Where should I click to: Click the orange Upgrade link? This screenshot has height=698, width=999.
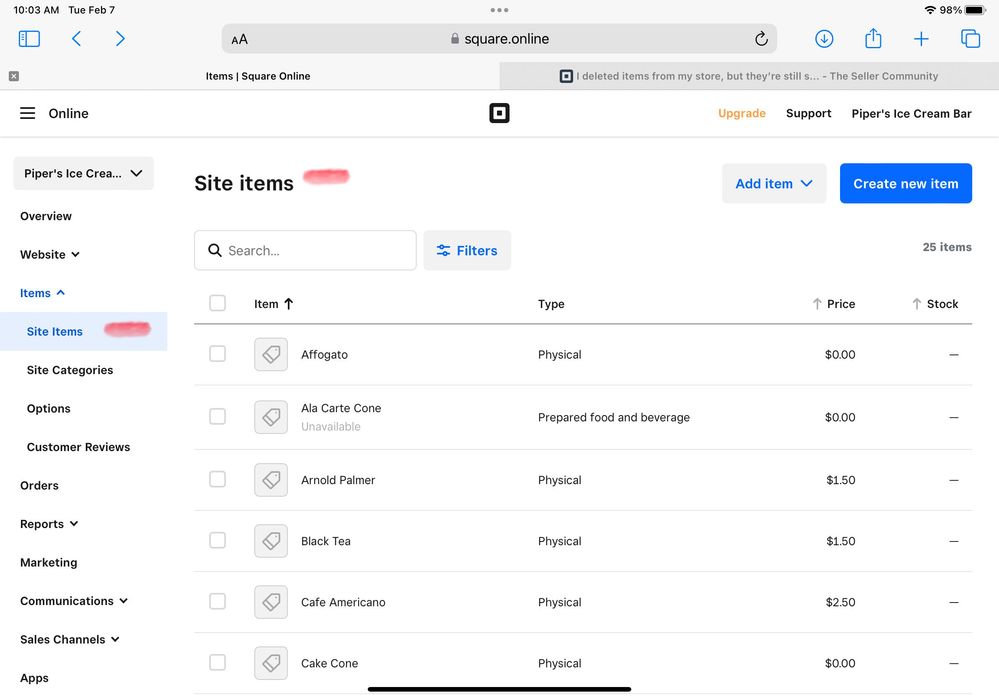click(x=741, y=114)
